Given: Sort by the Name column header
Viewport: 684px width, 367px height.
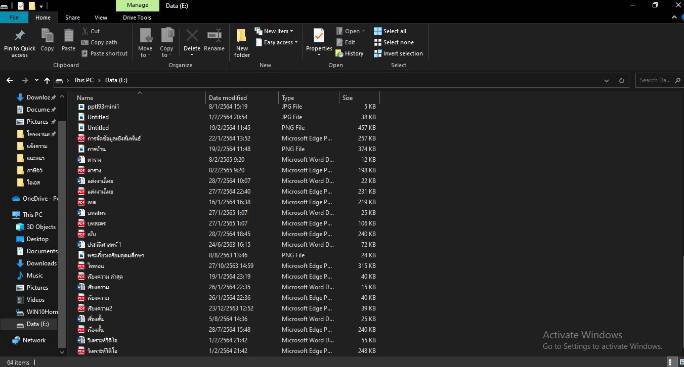Looking at the screenshot, I should pyautogui.click(x=139, y=98).
